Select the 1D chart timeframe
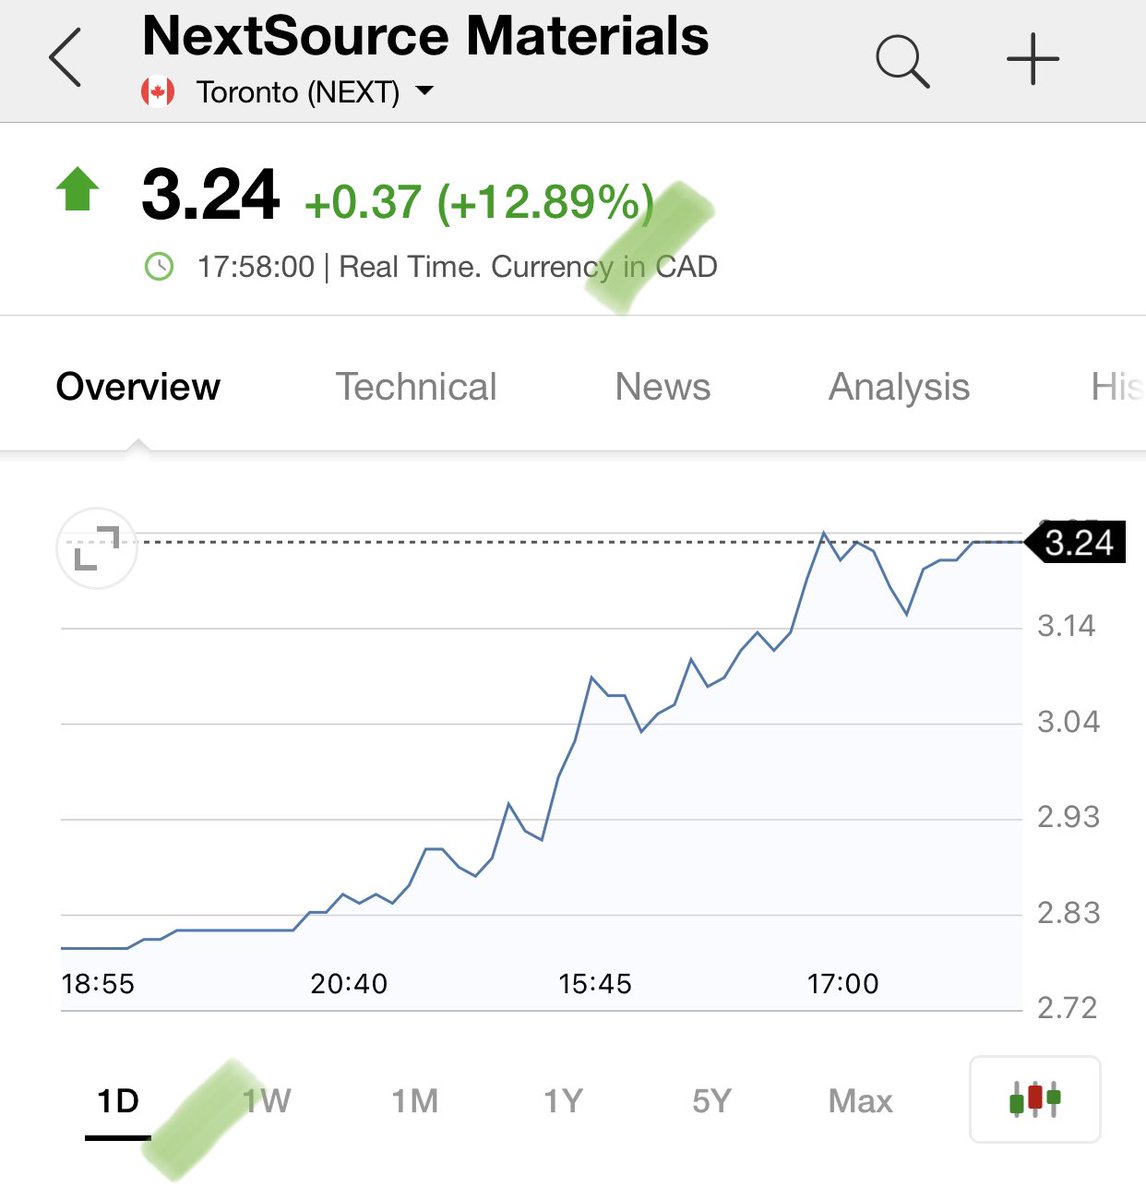The height and width of the screenshot is (1200, 1146). click(x=118, y=1102)
